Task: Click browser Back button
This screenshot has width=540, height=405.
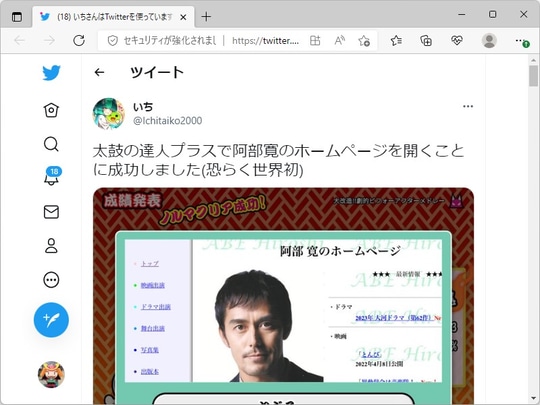Action: [x=20, y=41]
